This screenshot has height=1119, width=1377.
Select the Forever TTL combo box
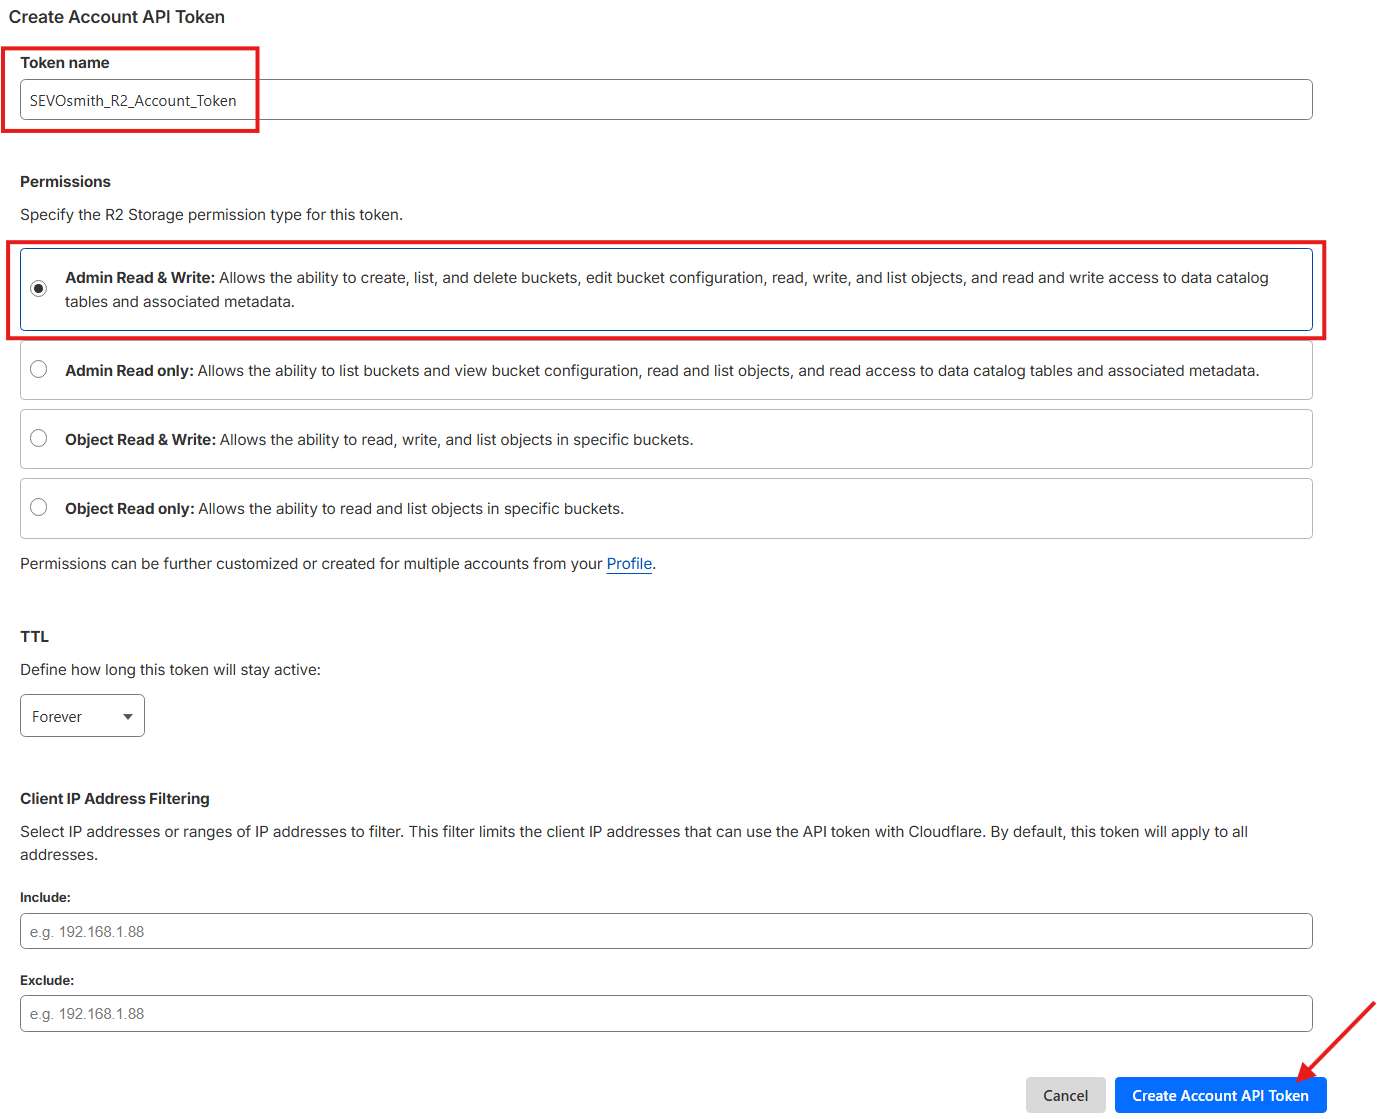82,715
